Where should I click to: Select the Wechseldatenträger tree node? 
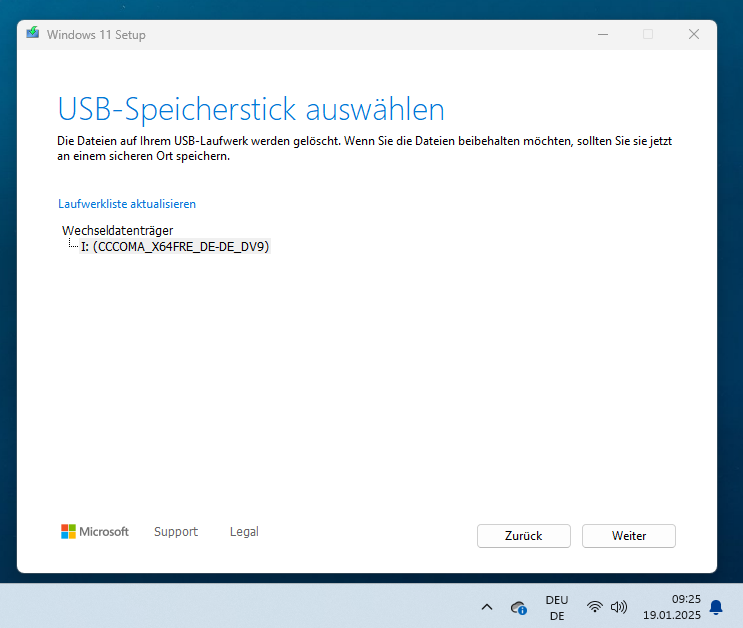click(118, 230)
